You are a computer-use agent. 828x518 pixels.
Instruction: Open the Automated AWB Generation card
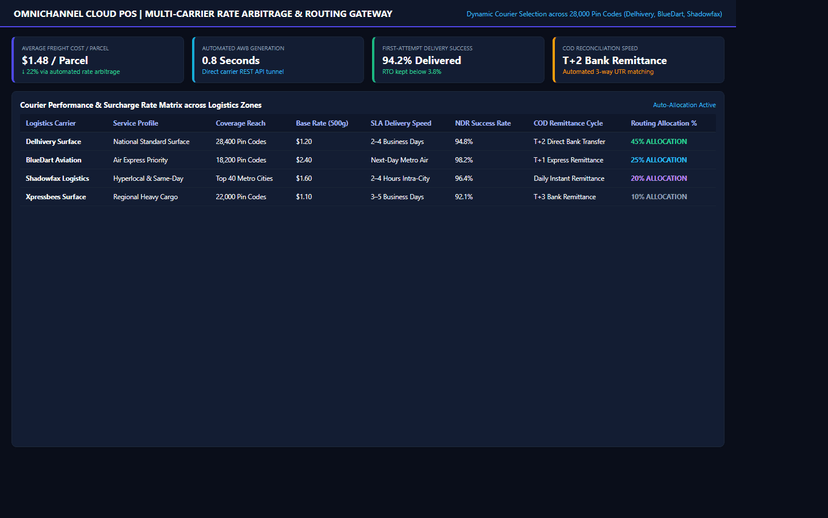click(278, 60)
